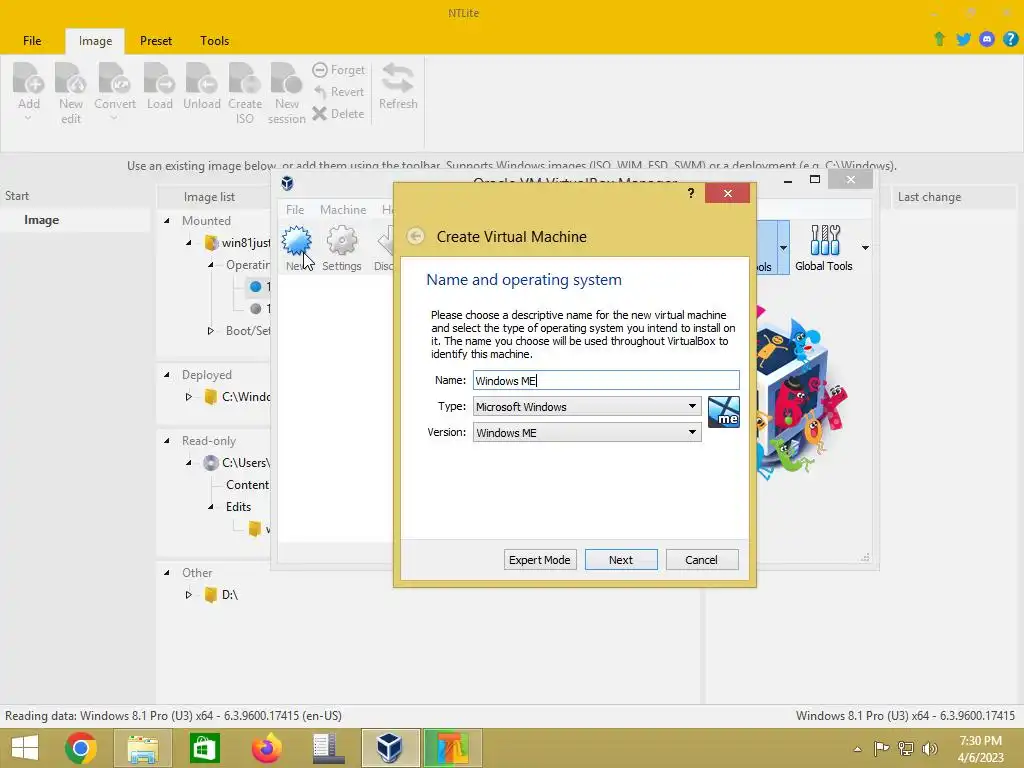Show hidden tray icons arrow
This screenshot has height=768, width=1024.
(857, 749)
